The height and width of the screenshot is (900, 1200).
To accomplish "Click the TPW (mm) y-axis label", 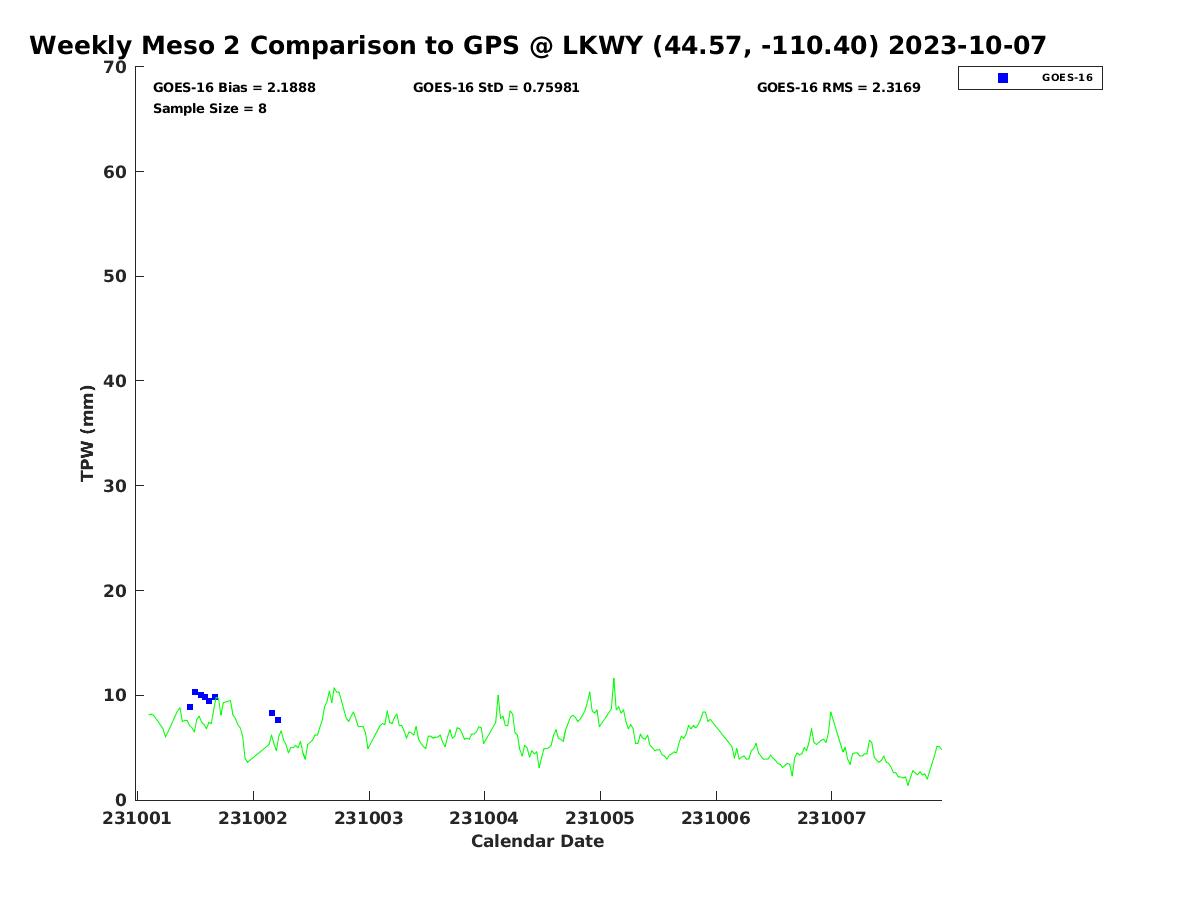I will (x=88, y=433).
